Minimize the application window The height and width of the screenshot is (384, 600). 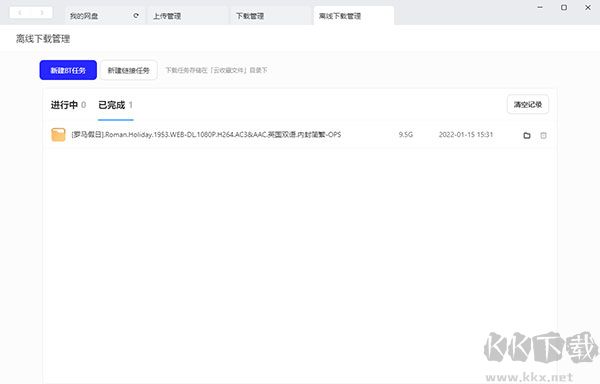[x=540, y=7]
